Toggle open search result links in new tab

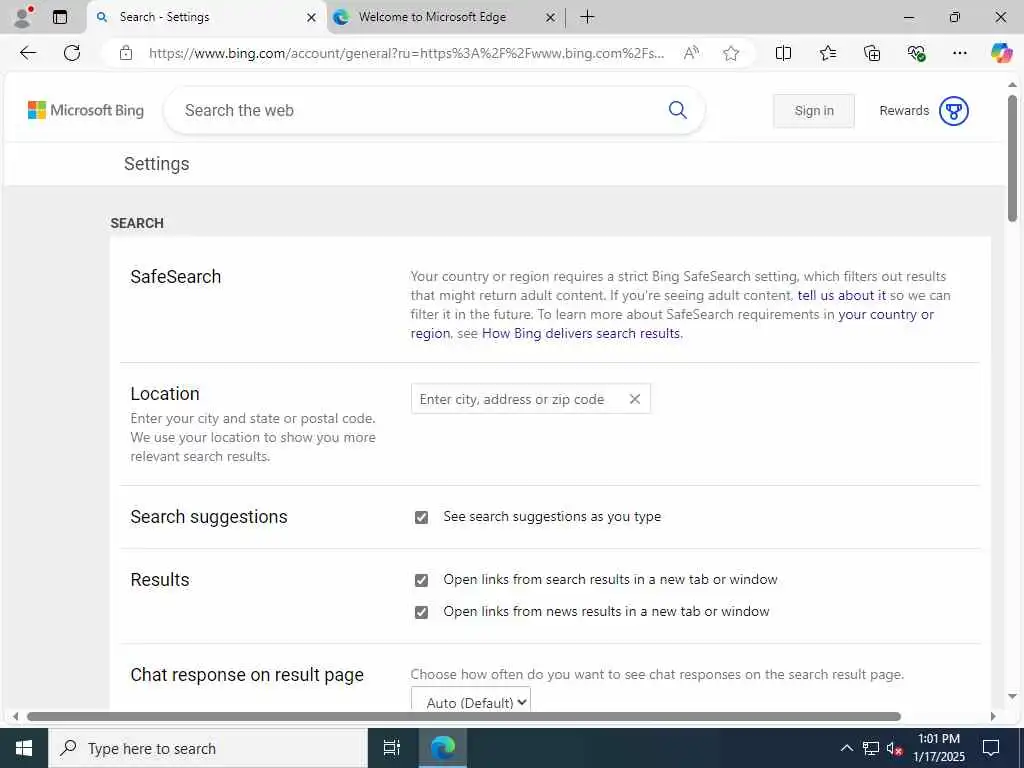tap(421, 580)
